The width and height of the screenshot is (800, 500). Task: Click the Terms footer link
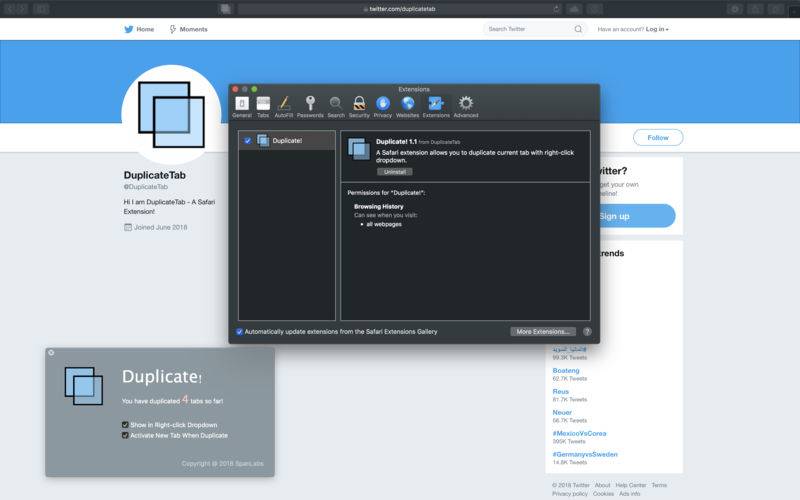click(659, 485)
